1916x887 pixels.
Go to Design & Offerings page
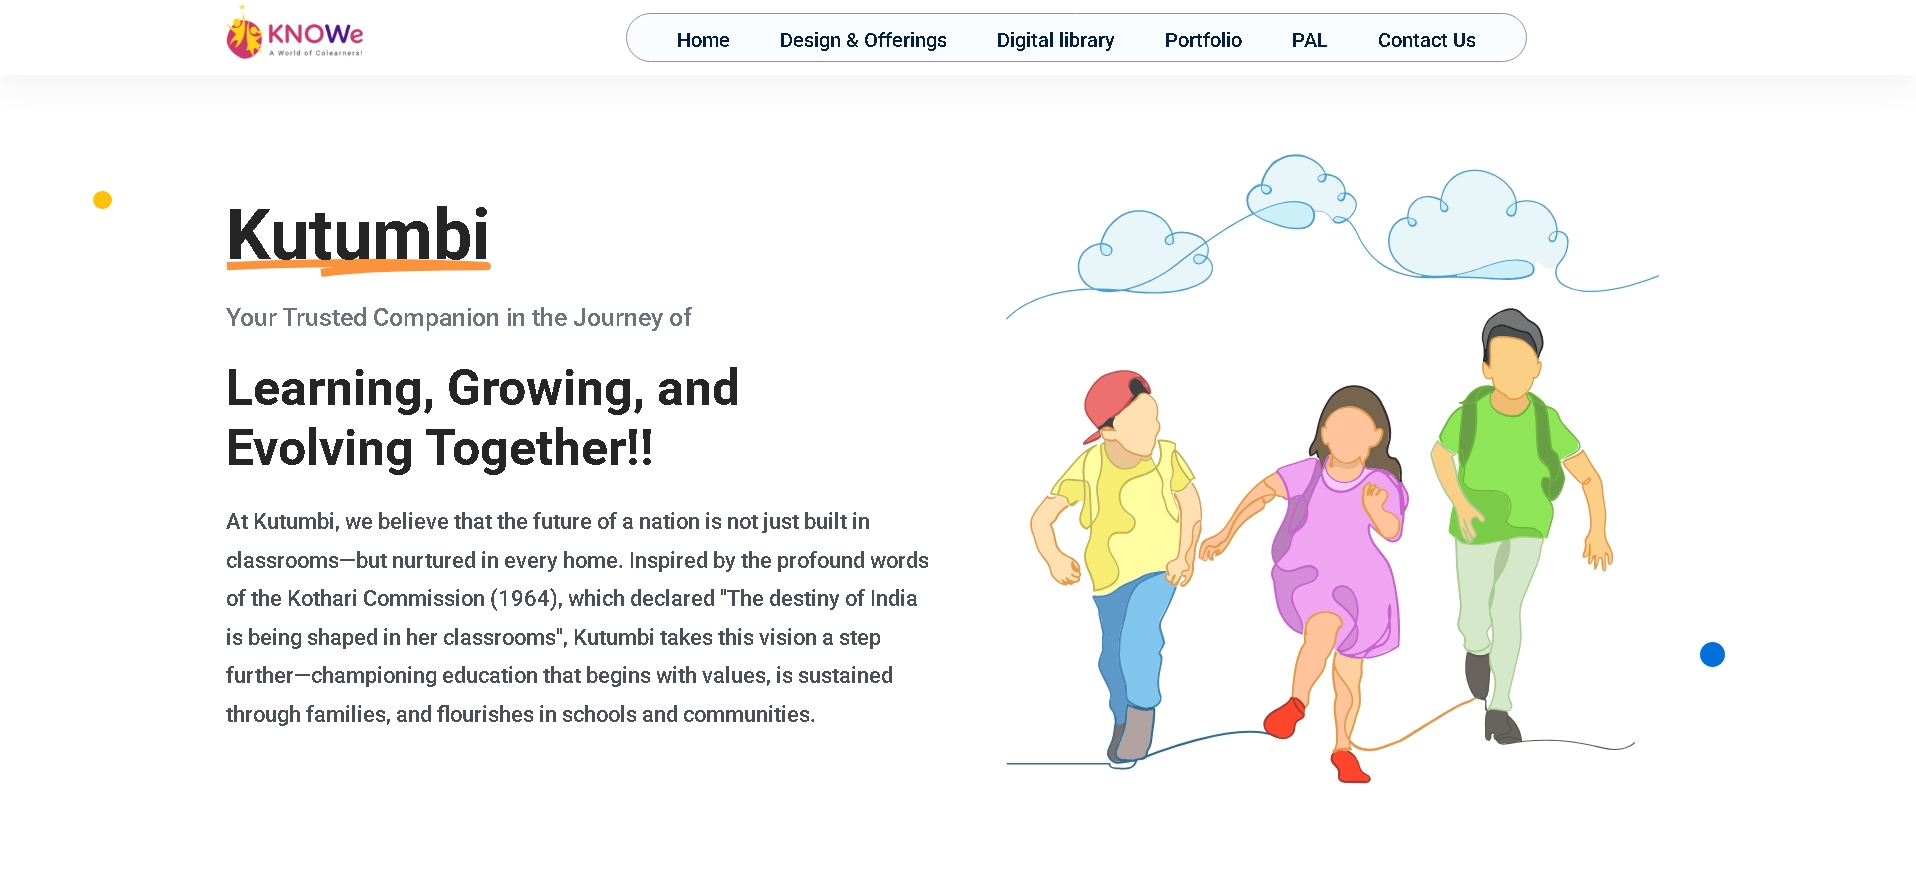(862, 40)
